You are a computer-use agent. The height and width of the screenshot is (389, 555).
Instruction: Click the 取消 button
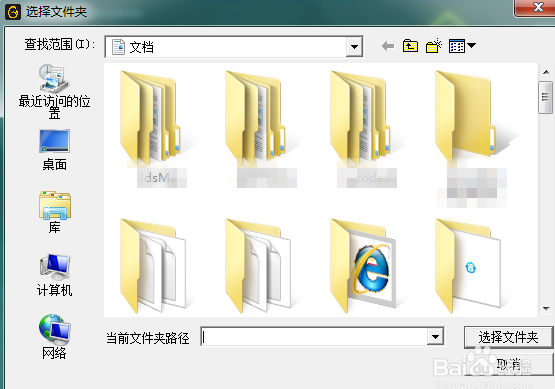[508, 364]
